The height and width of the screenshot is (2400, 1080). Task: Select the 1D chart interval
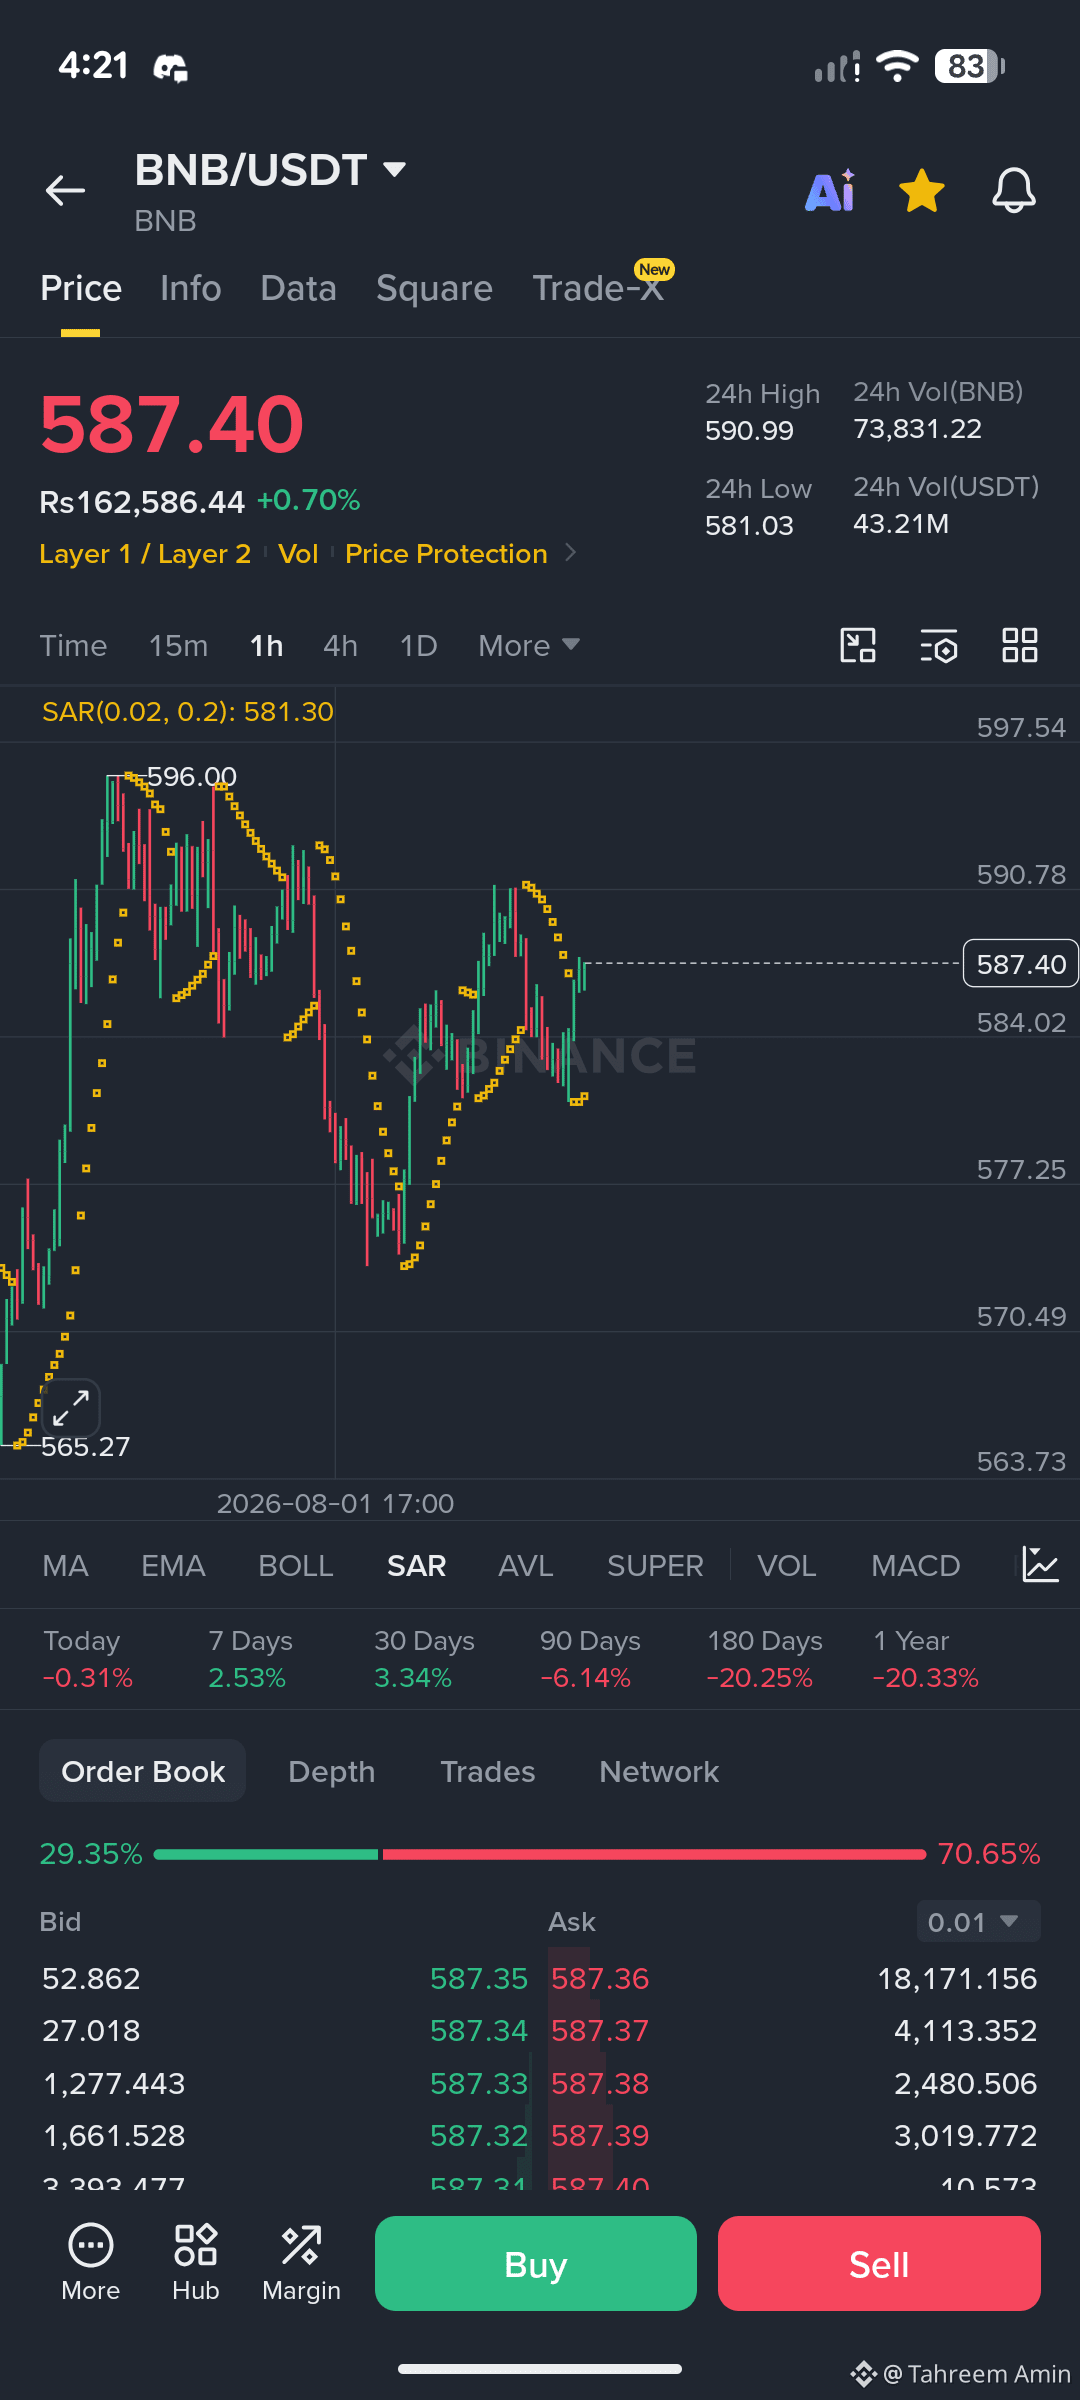pyautogui.click(x=418, y=646)
